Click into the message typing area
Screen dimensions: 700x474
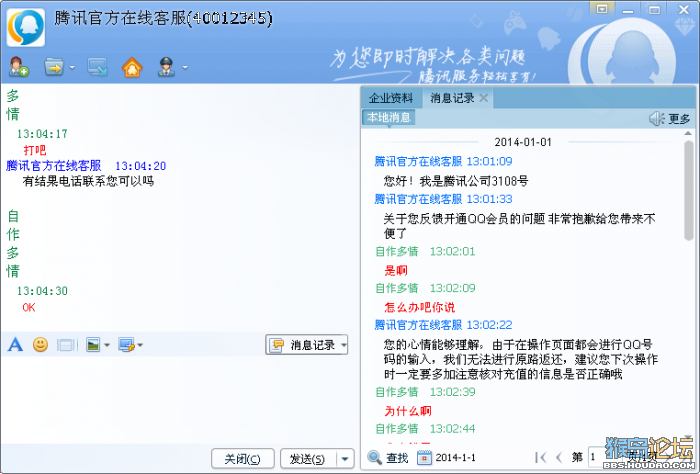179,399
